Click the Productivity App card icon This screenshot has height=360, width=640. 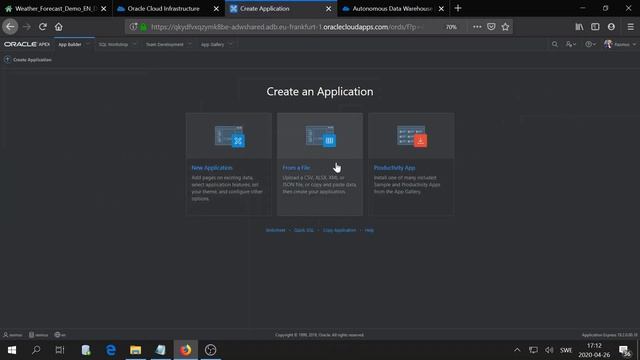[x=412, y=136]
